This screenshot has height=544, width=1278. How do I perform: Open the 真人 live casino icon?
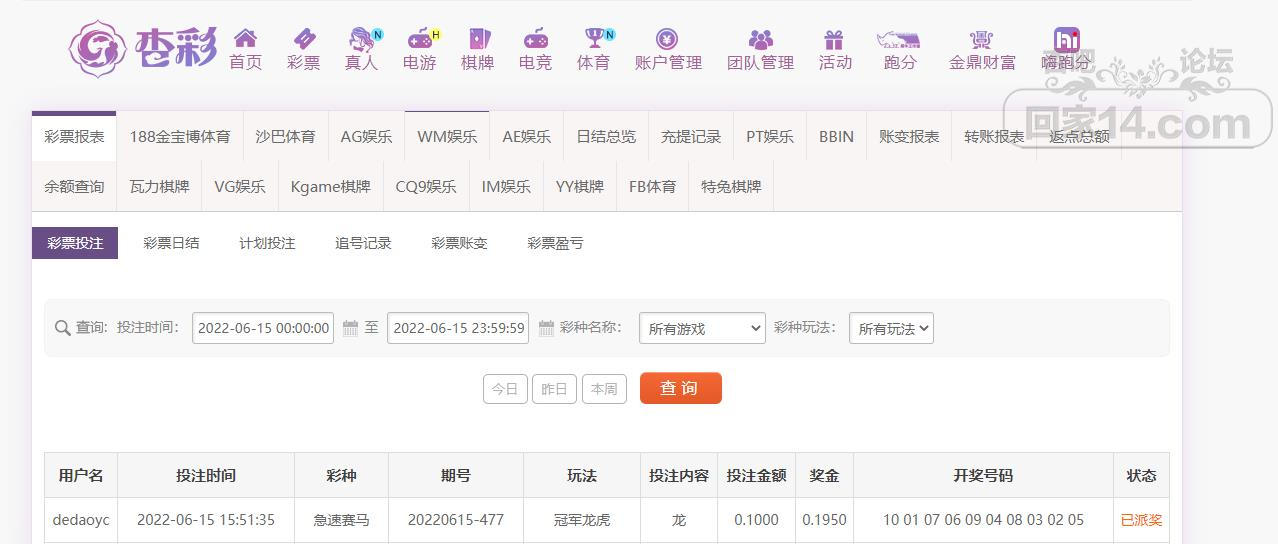pos(361,39)
